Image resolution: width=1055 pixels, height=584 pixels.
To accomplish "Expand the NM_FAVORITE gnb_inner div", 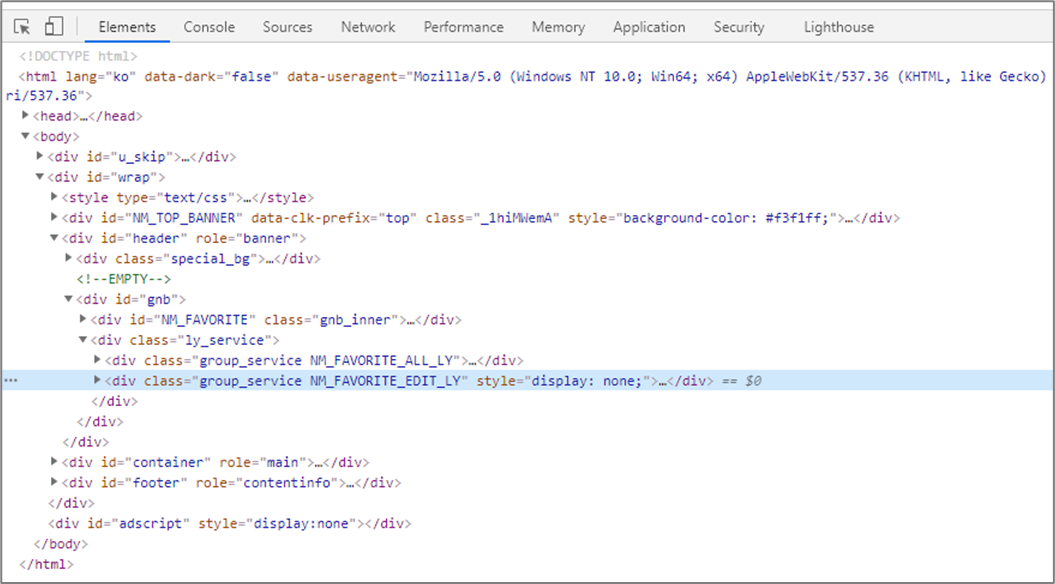I will (83, 319).
